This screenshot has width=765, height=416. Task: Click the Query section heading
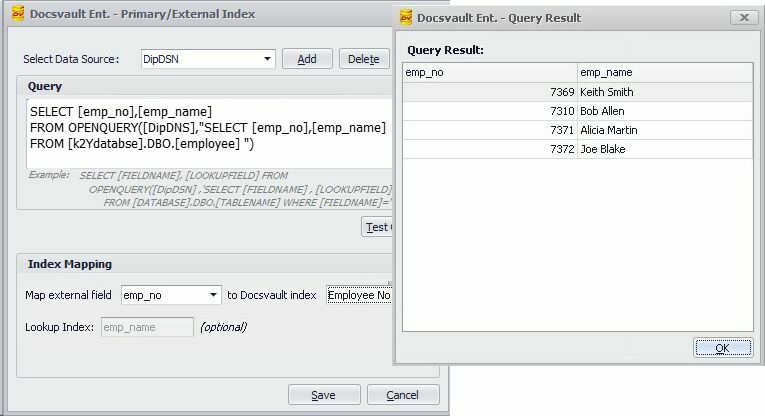[45, 86]
